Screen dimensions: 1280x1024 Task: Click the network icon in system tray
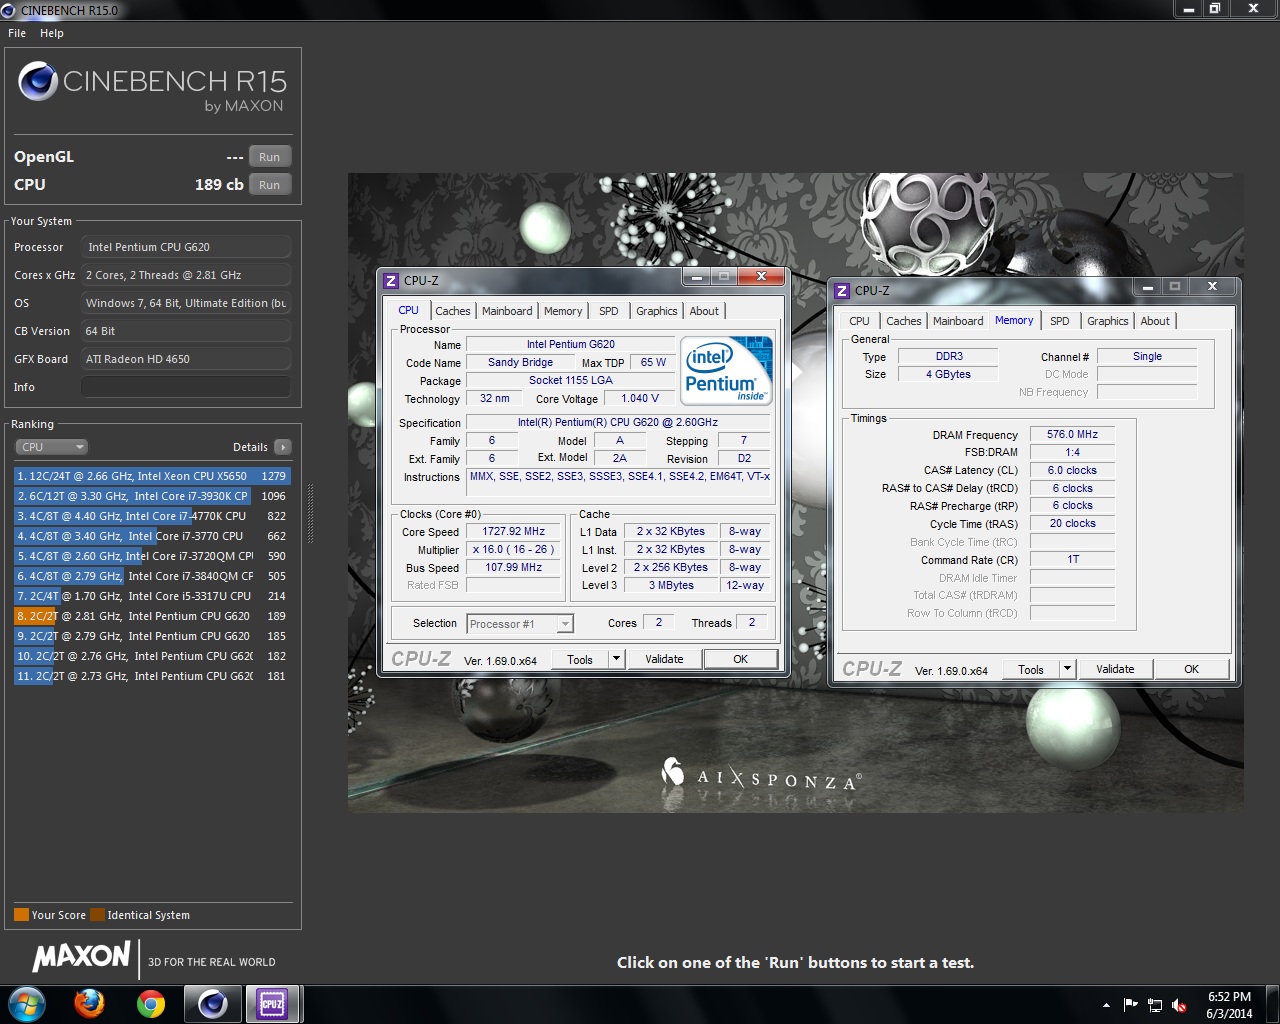[x=1155, y=1005]
